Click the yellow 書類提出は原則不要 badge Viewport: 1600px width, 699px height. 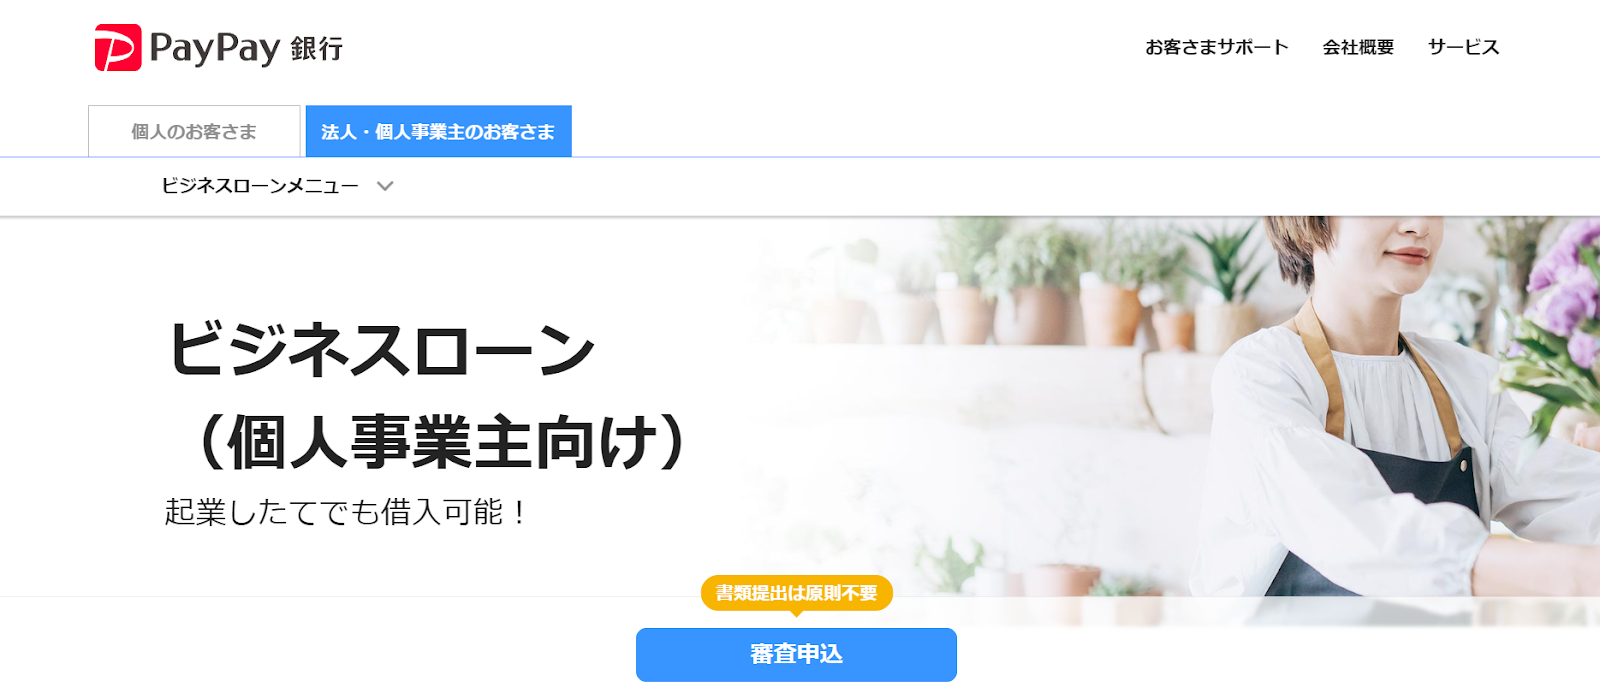797,593
